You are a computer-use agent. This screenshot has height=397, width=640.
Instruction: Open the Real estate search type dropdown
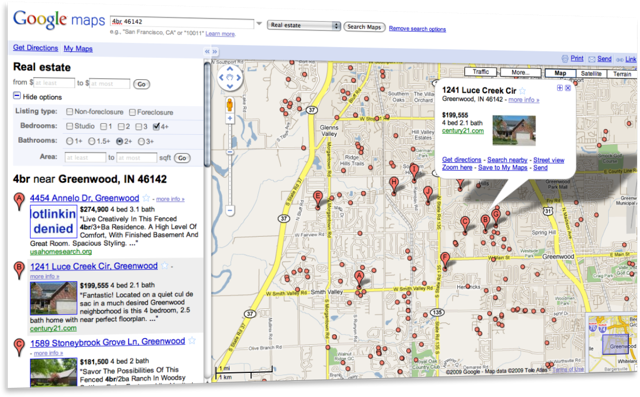[x=304, y=25]
